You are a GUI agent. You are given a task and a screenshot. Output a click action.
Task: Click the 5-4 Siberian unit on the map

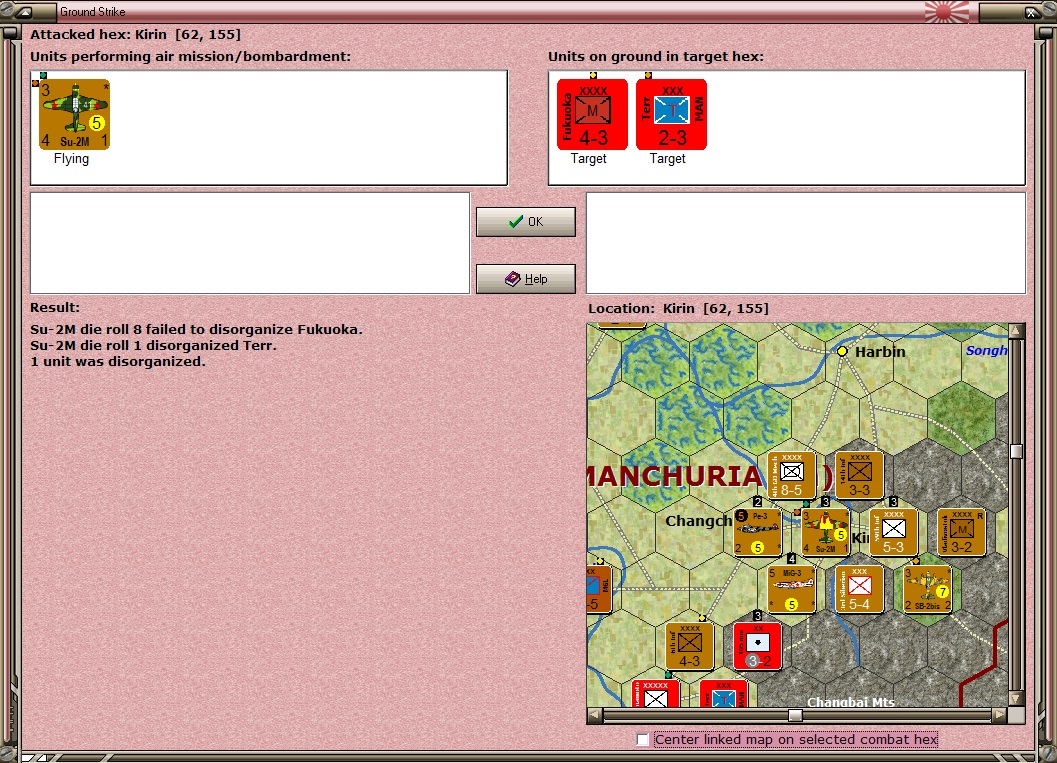pyautogui.click(x=859, y=589)
